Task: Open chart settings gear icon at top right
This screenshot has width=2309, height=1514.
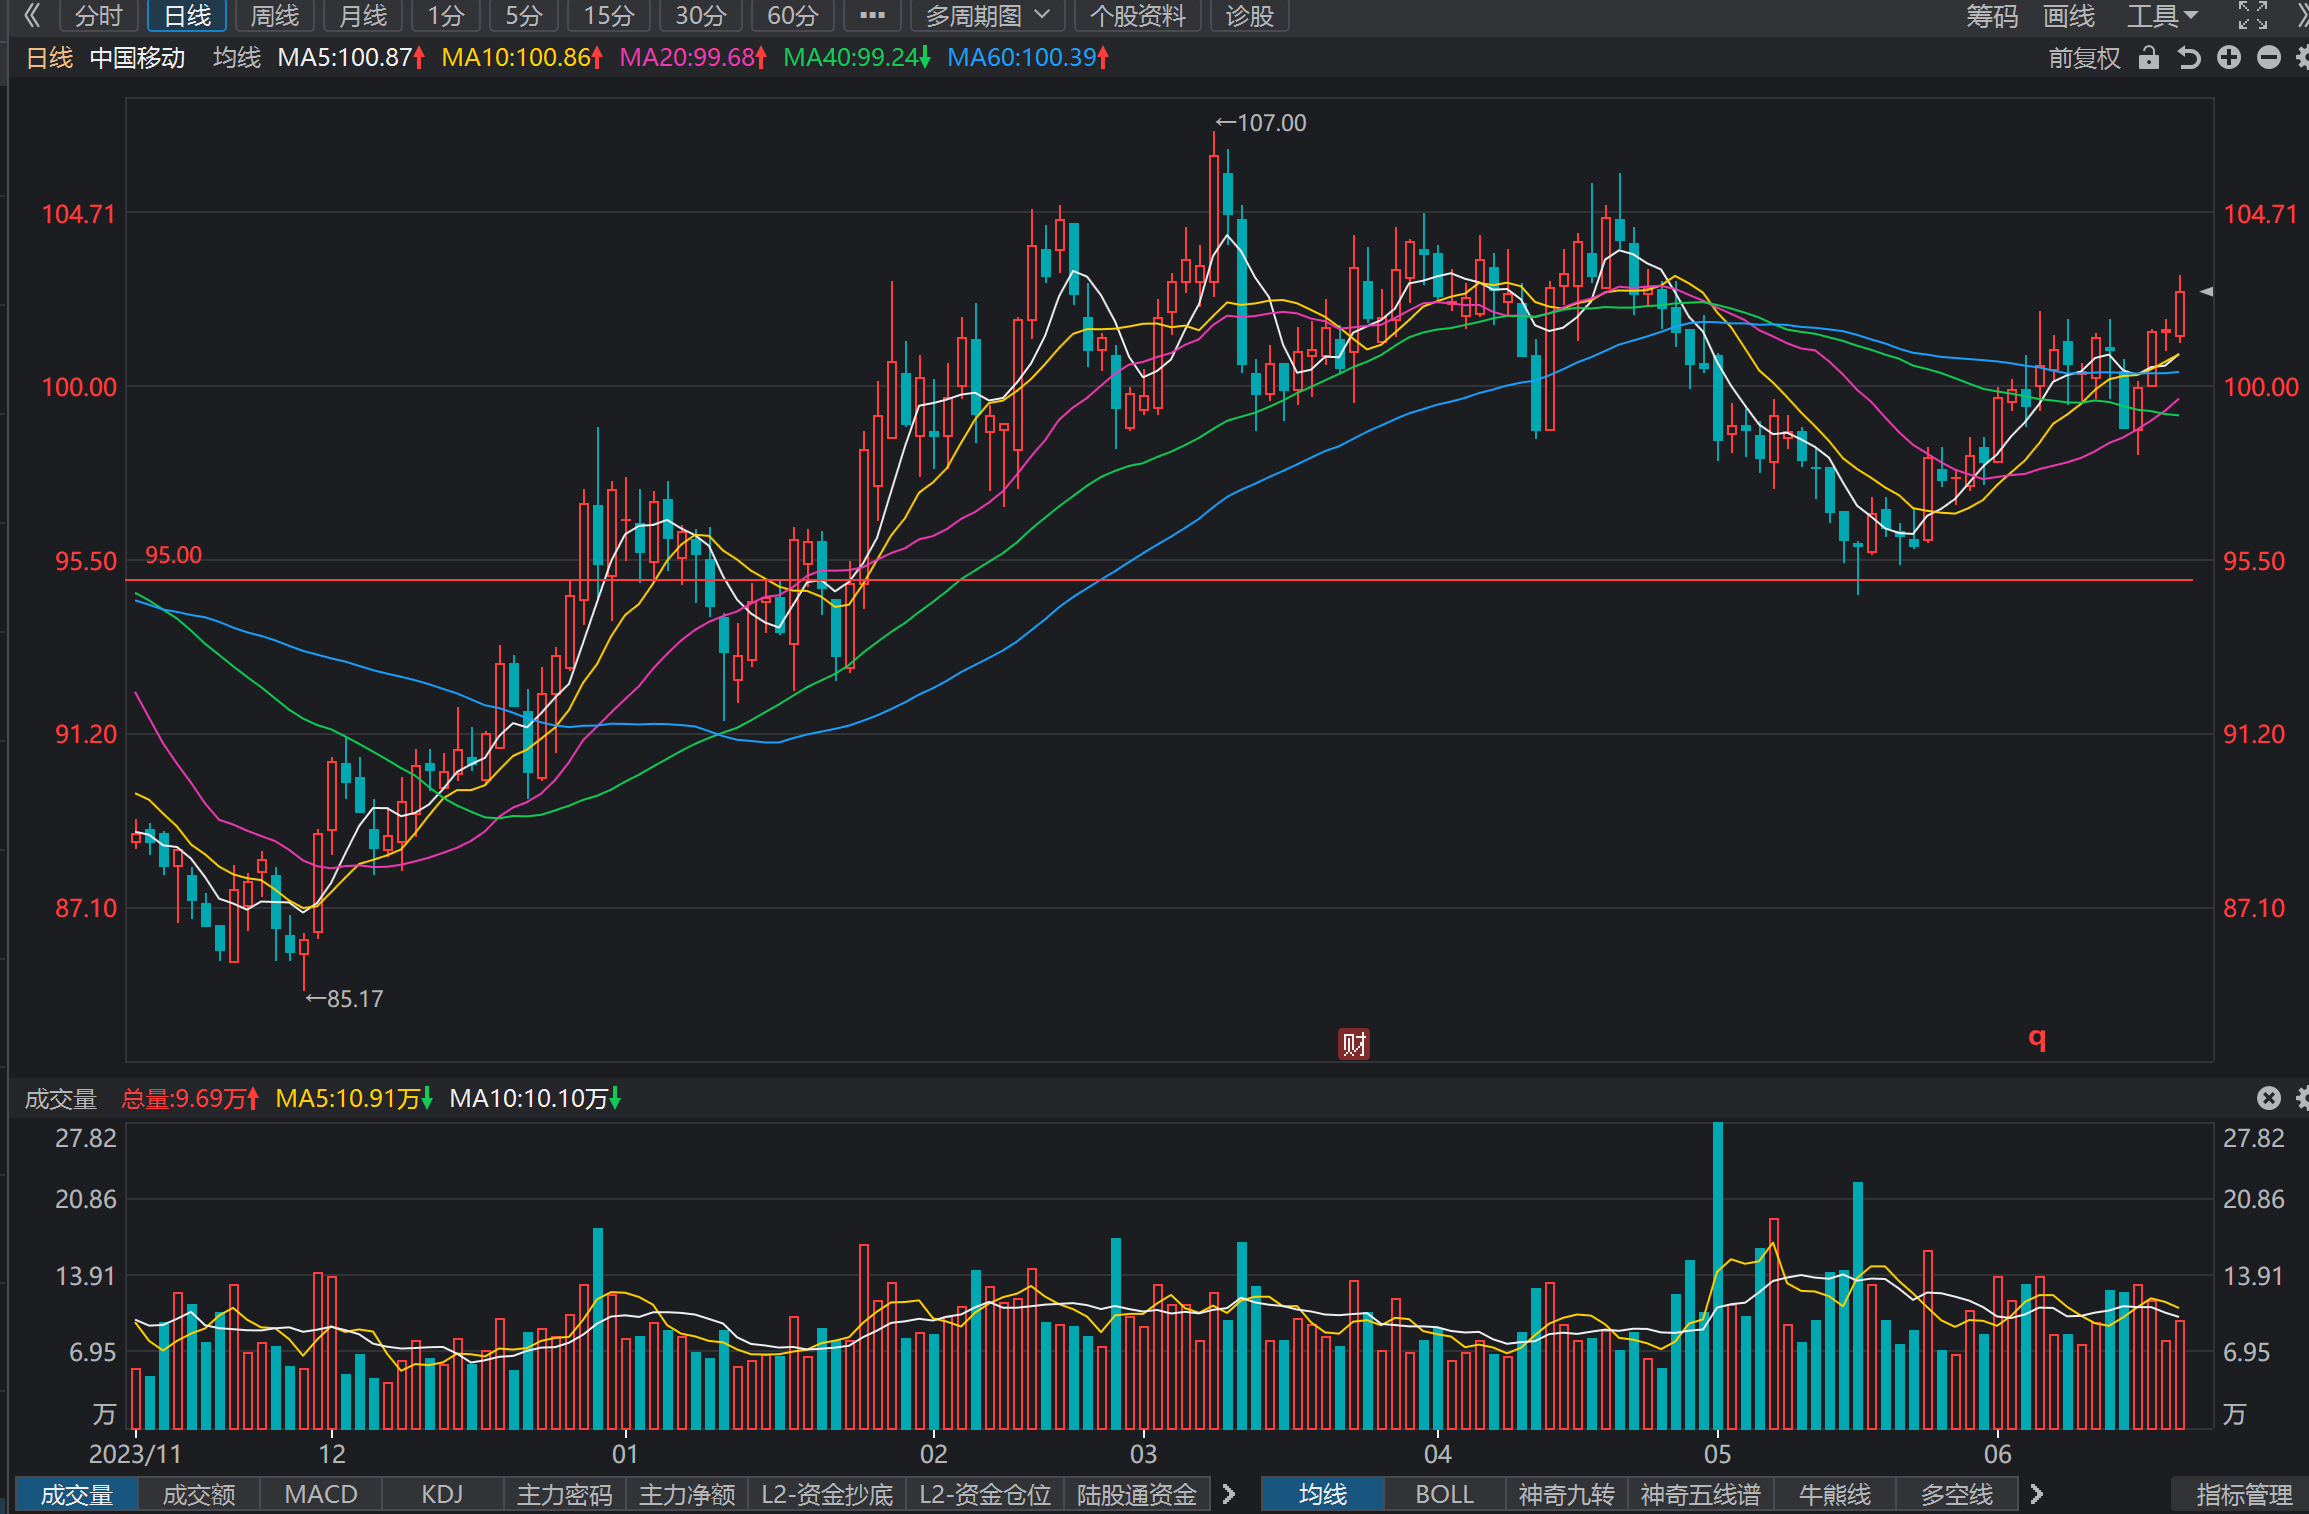Action: [2301, 58]
